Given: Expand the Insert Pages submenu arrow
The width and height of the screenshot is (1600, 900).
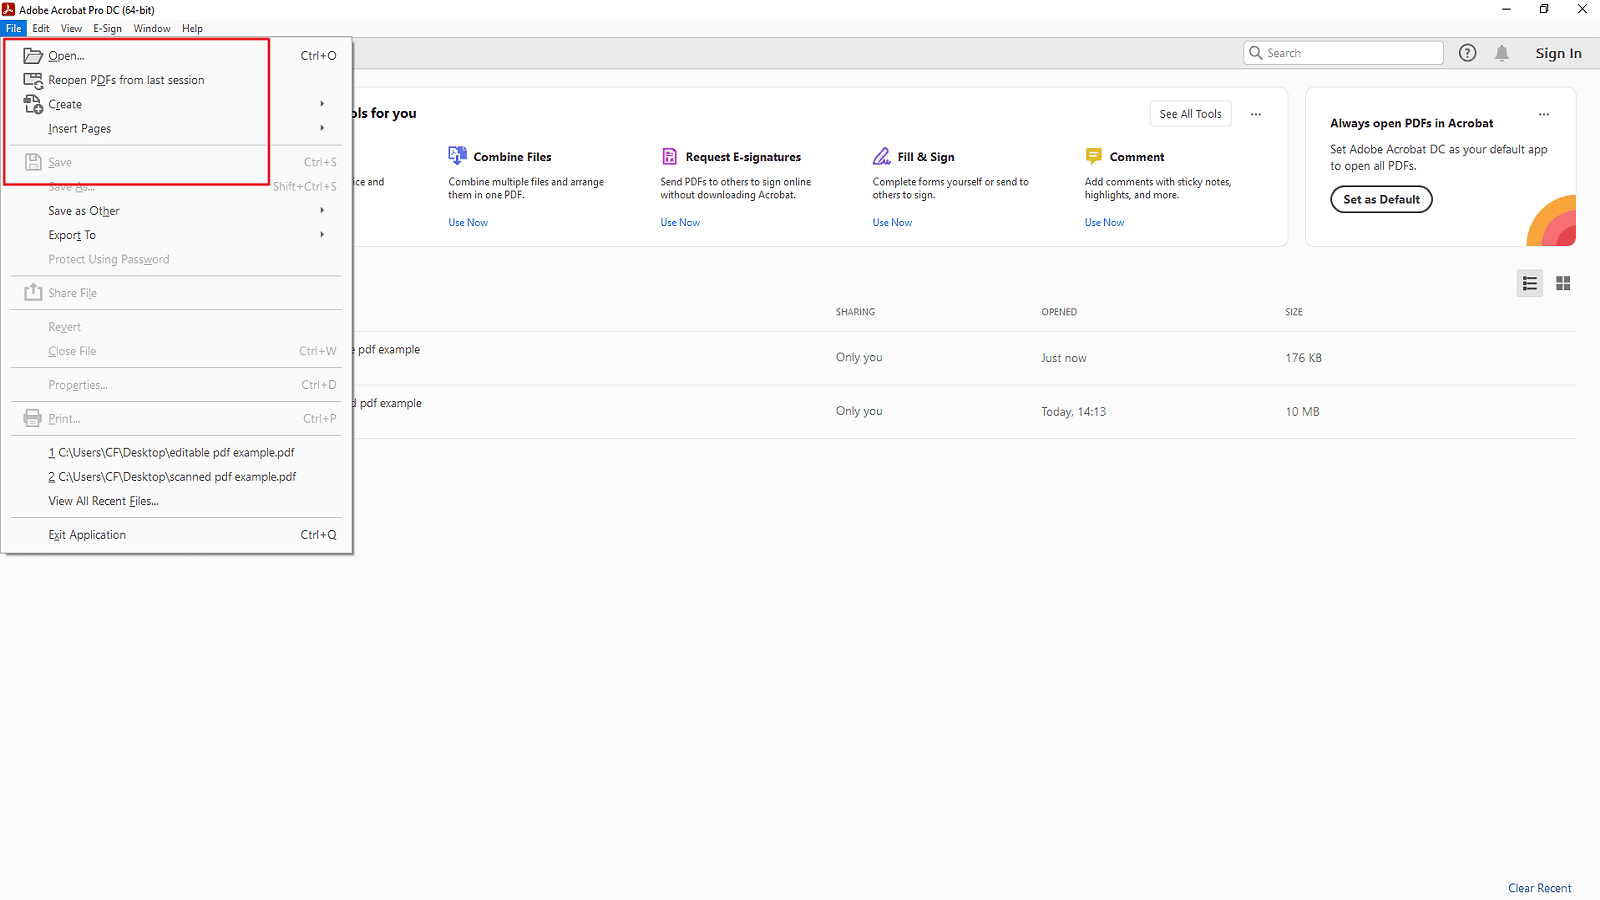Looking at the screenshot, I should [322, 128].
